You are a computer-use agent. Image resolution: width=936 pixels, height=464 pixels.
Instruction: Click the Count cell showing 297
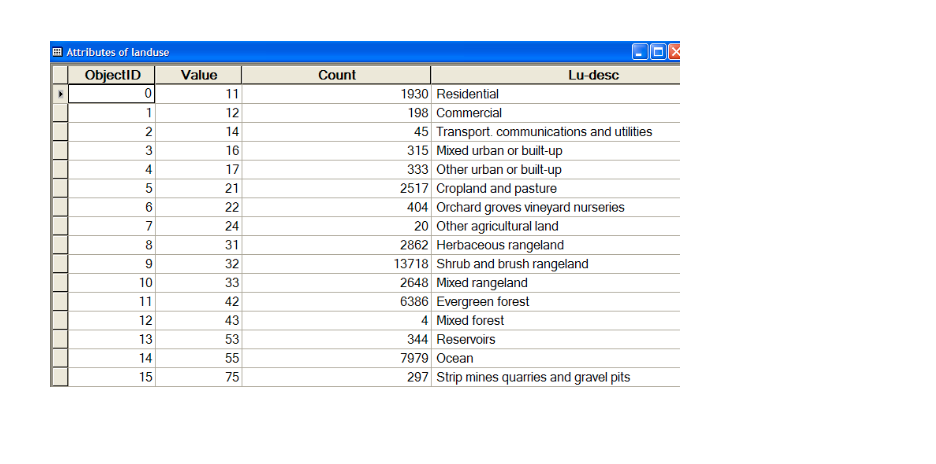pos(337,377)
